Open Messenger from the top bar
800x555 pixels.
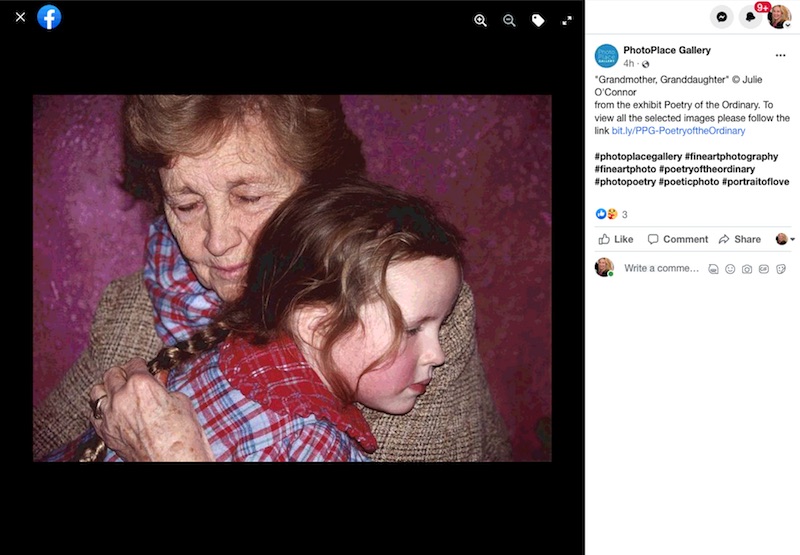(x=721, y=17)
